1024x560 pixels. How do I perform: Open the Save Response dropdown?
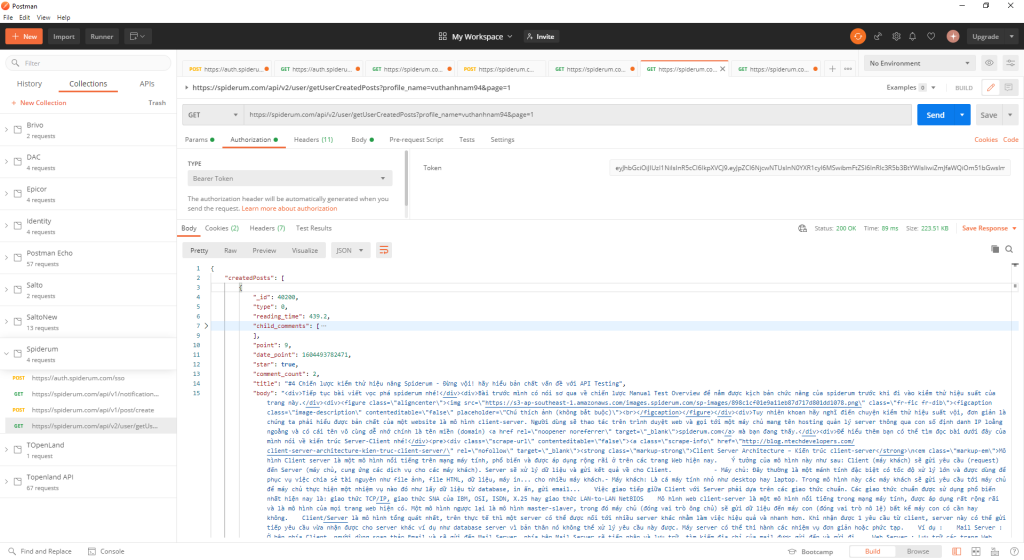989,228
